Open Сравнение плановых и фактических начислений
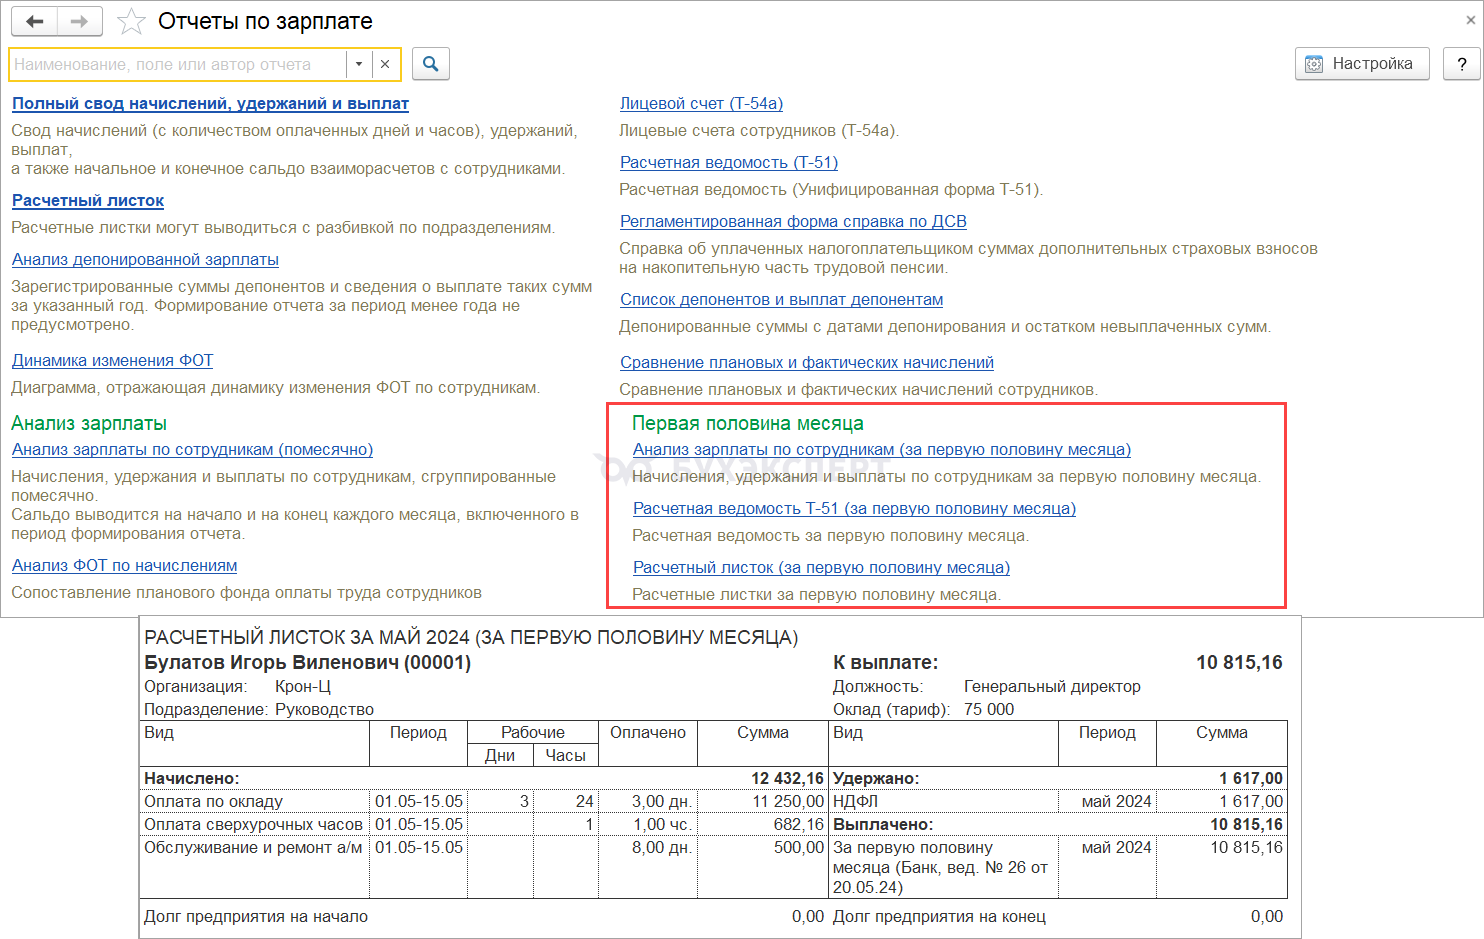Screen dimensions: 1484x939 806,362
